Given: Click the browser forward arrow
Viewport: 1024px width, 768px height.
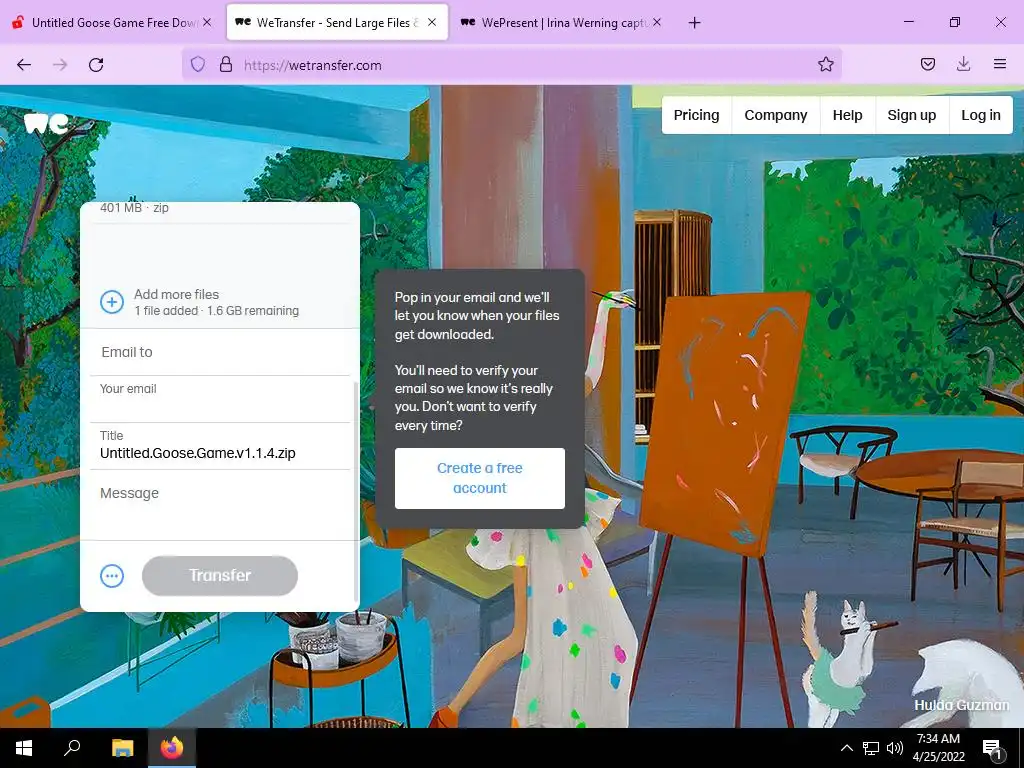Looking at the screenshot, I should pyautogui.click(x=60, y=65).
